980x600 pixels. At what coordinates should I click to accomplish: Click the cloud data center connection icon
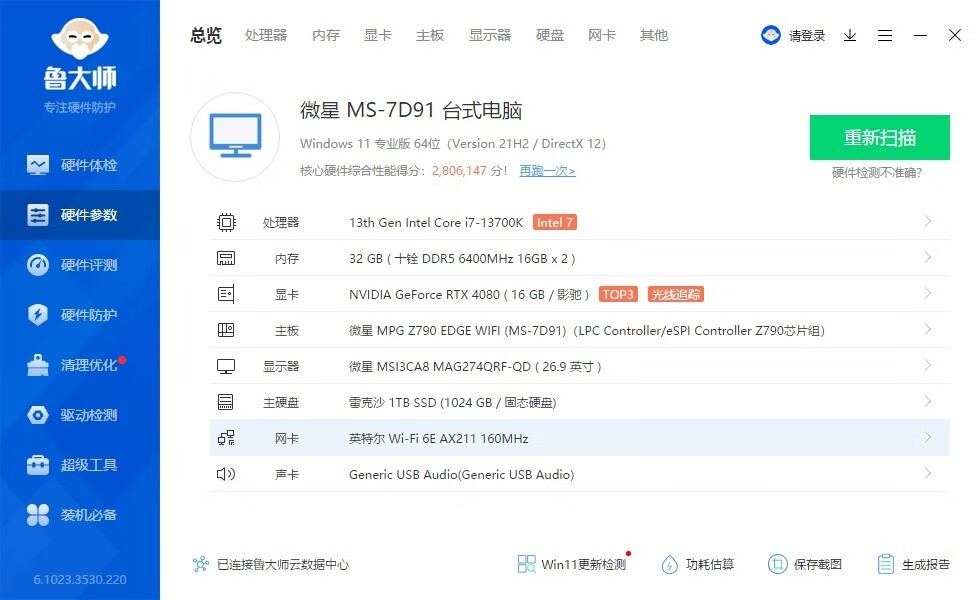(201, 564)
